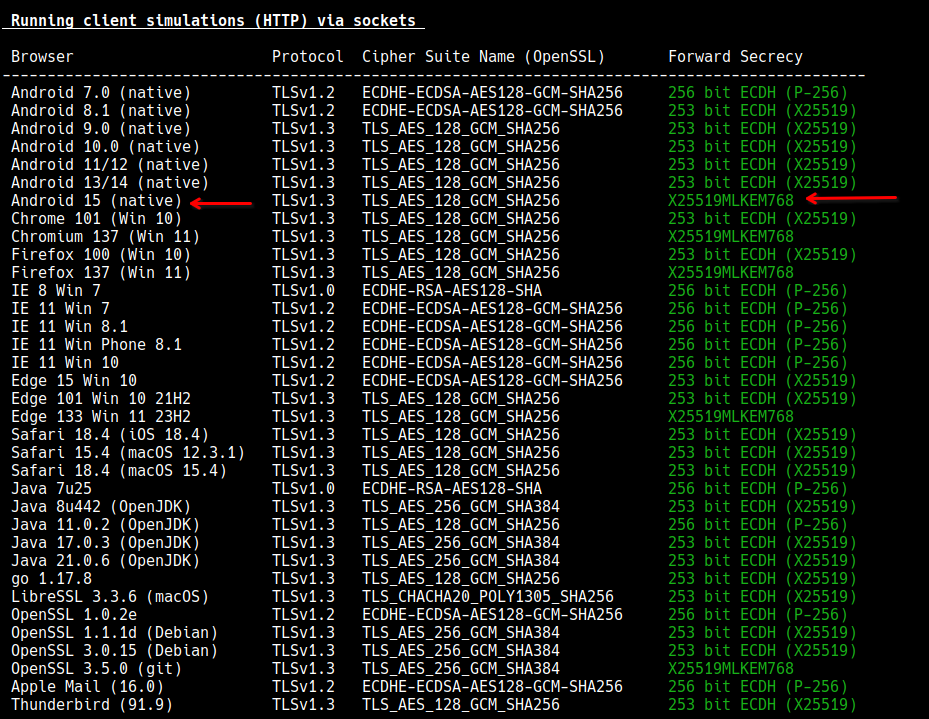Select TLS_AES_256_GCM_SHA384 in Java 8u442 row
Screen dimensions: 929x719
click(461, 507)
